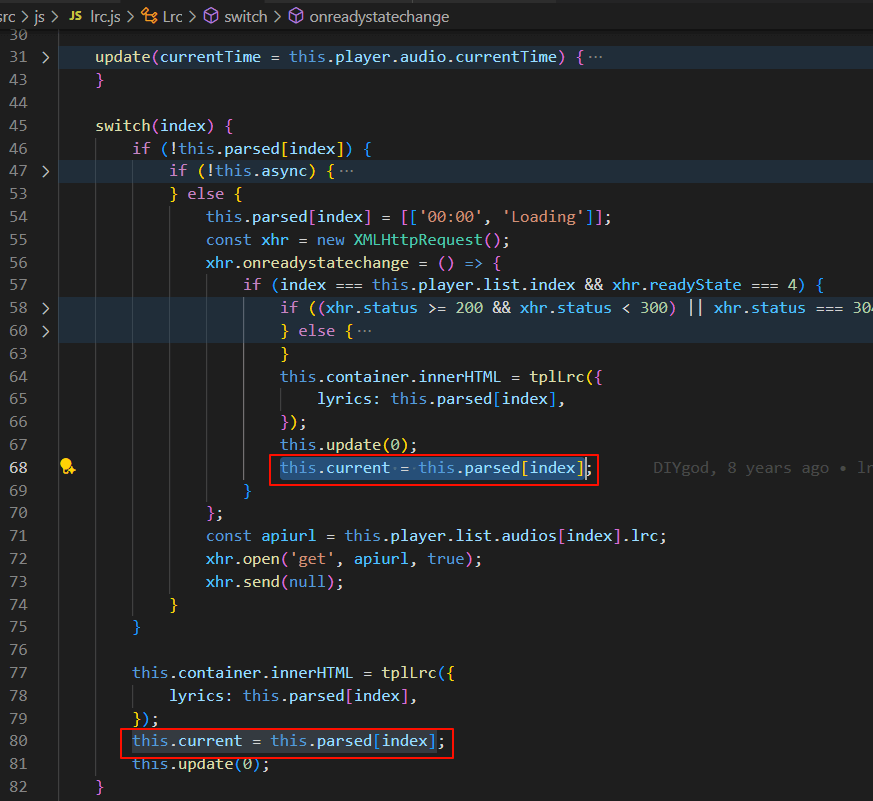Click the tplLrc call on line 64

coord(557,377)
